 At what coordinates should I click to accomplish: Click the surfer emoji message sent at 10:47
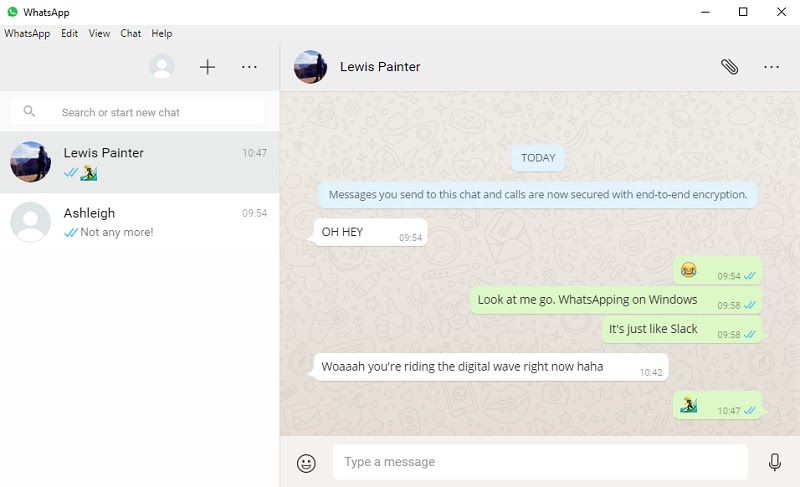click(717, 405)
